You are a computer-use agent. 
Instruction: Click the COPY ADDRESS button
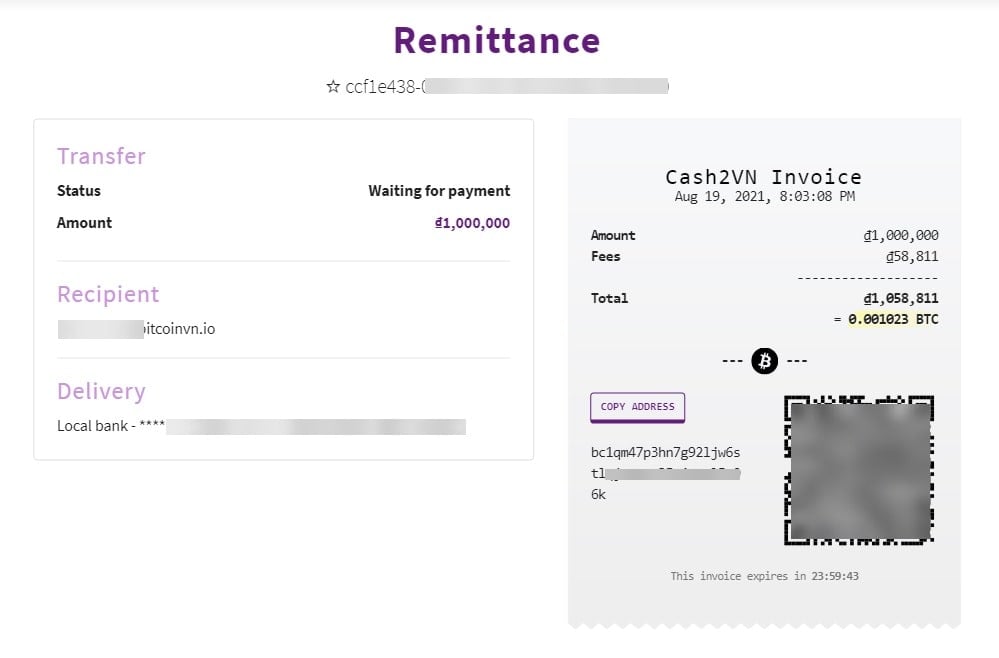click(637, 407)
